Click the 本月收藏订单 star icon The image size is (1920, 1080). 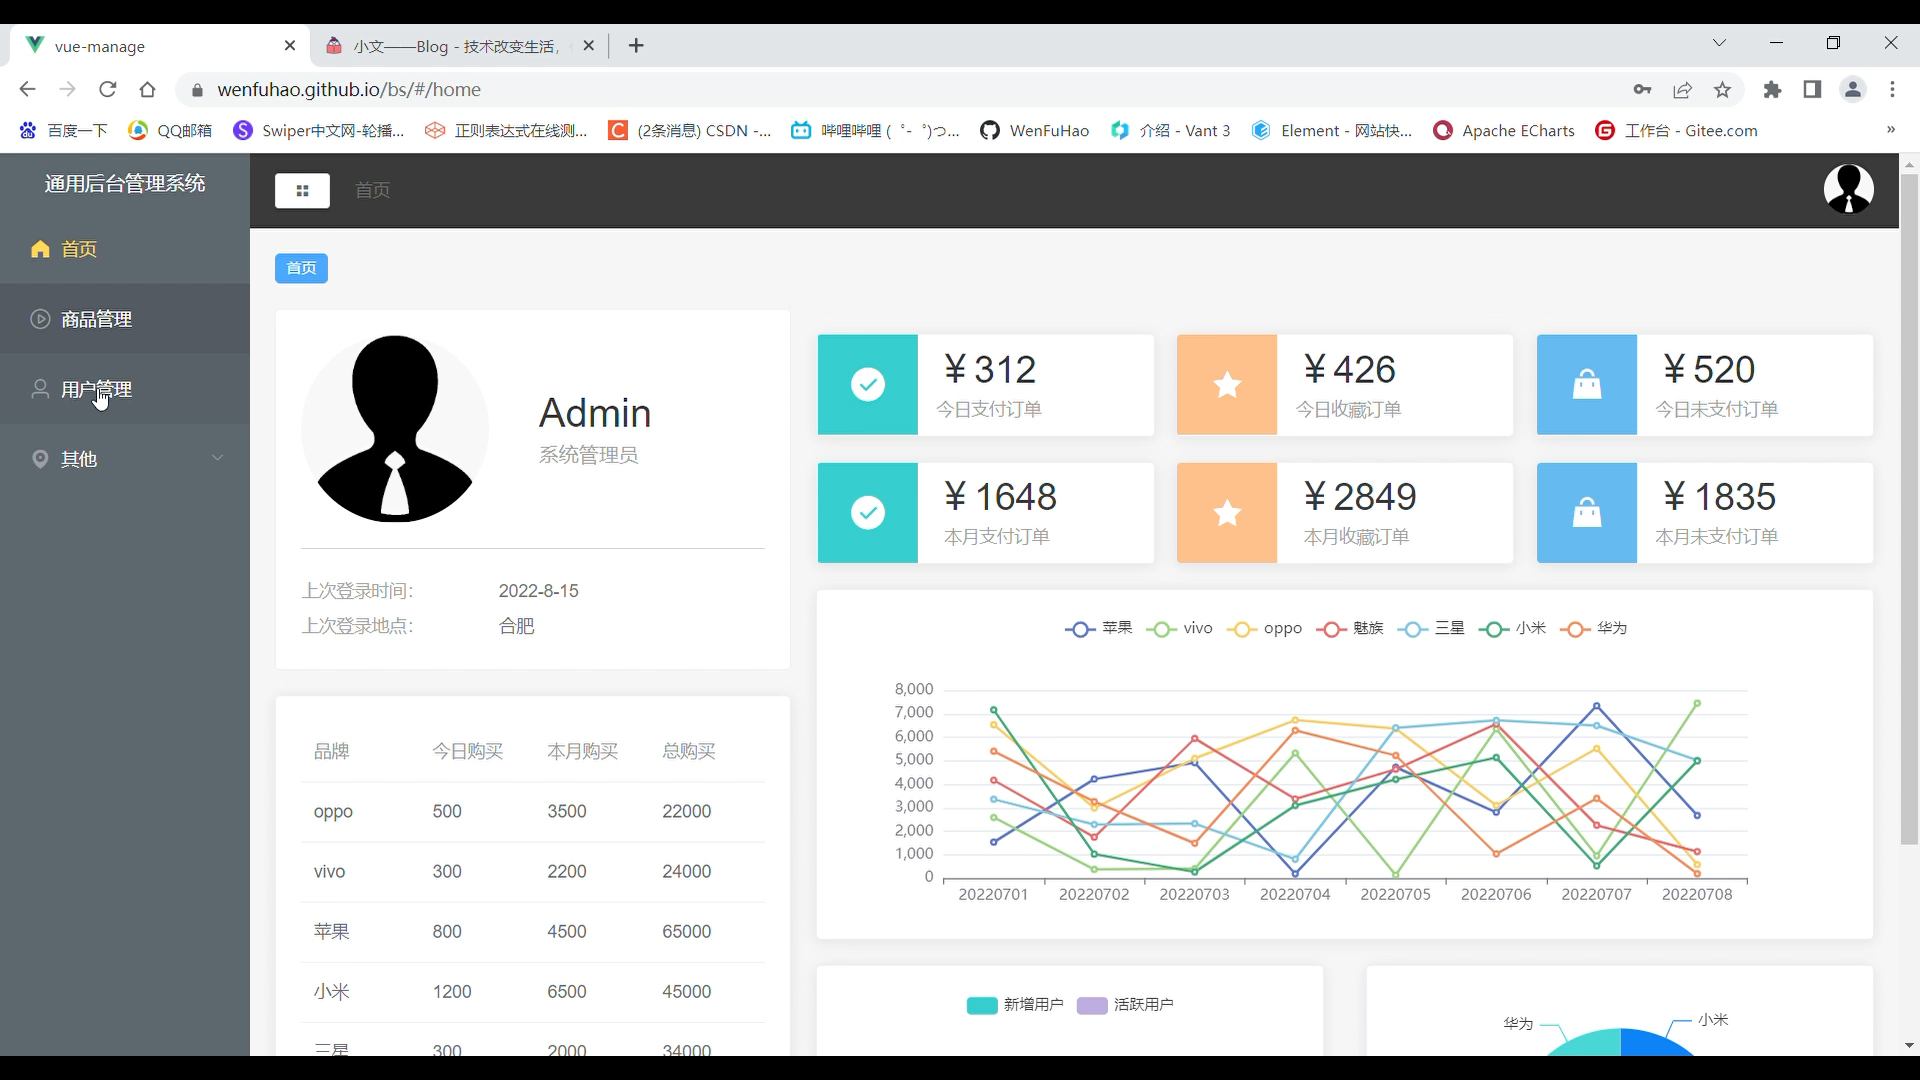point(1226,512)
